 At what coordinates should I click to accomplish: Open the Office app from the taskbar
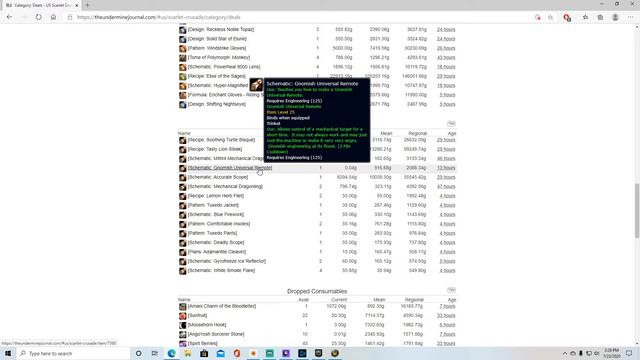(x=237, y=353)
